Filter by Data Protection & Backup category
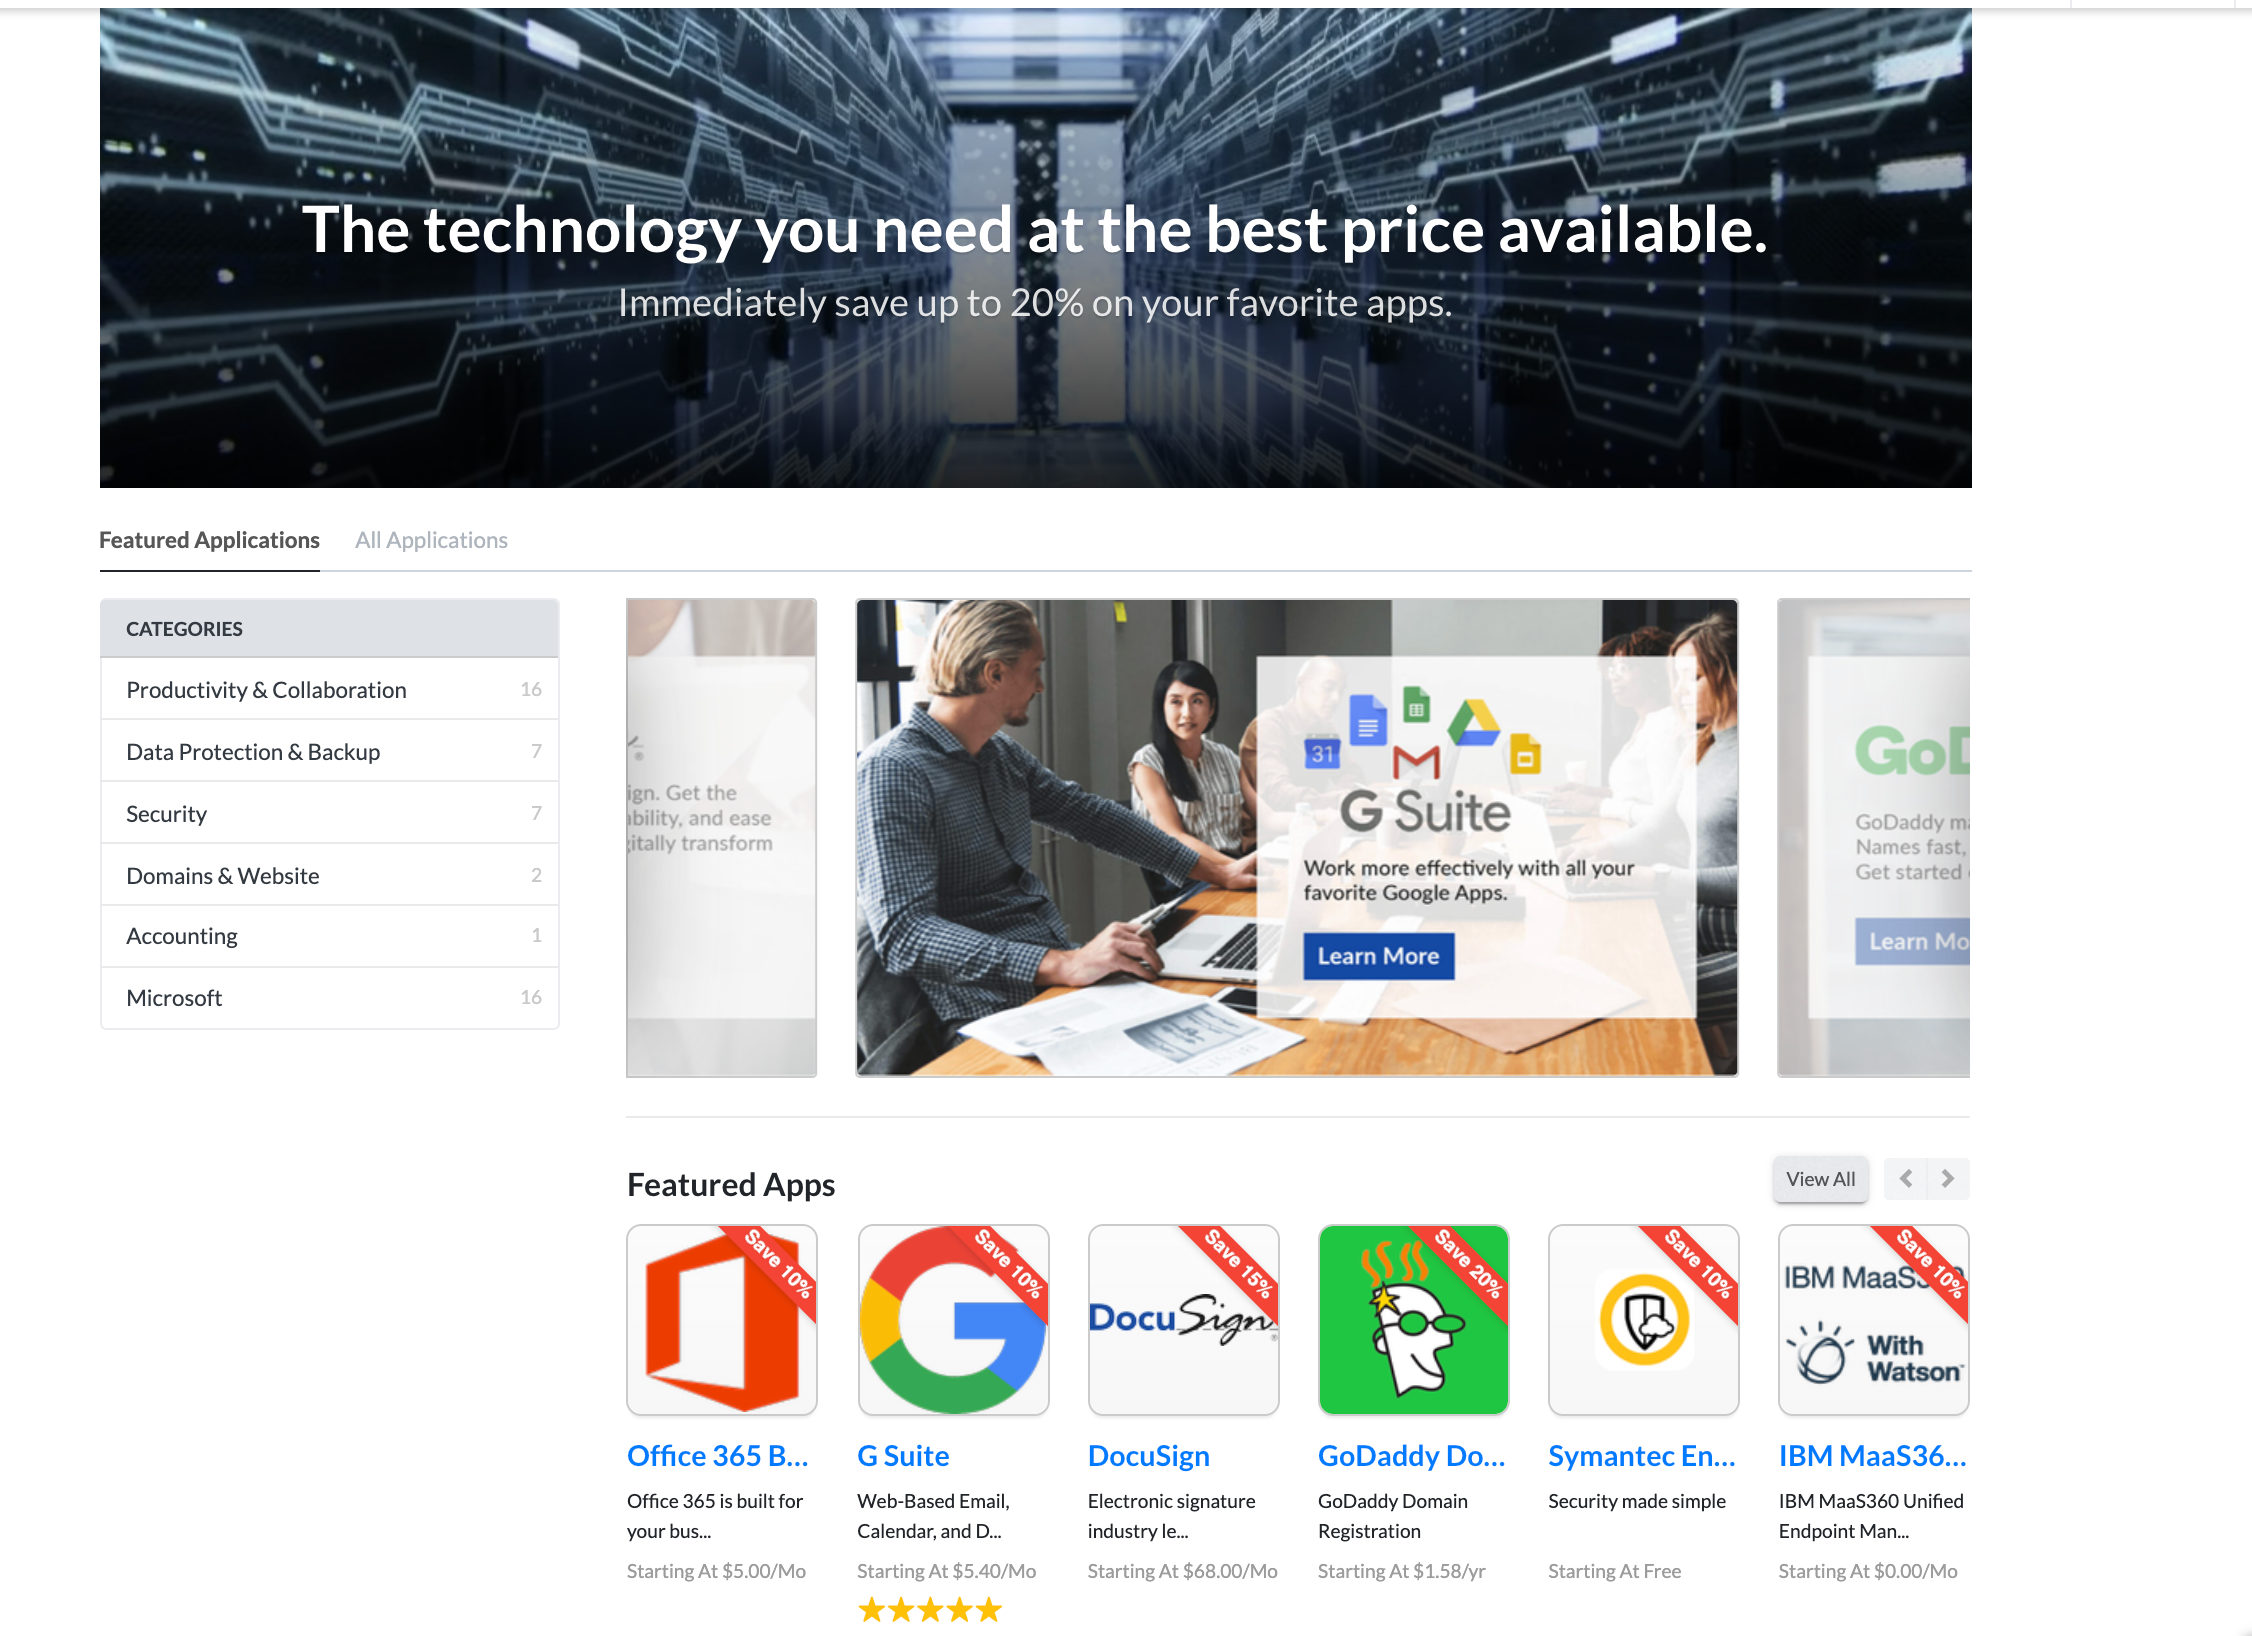 [x=329, y=751]
